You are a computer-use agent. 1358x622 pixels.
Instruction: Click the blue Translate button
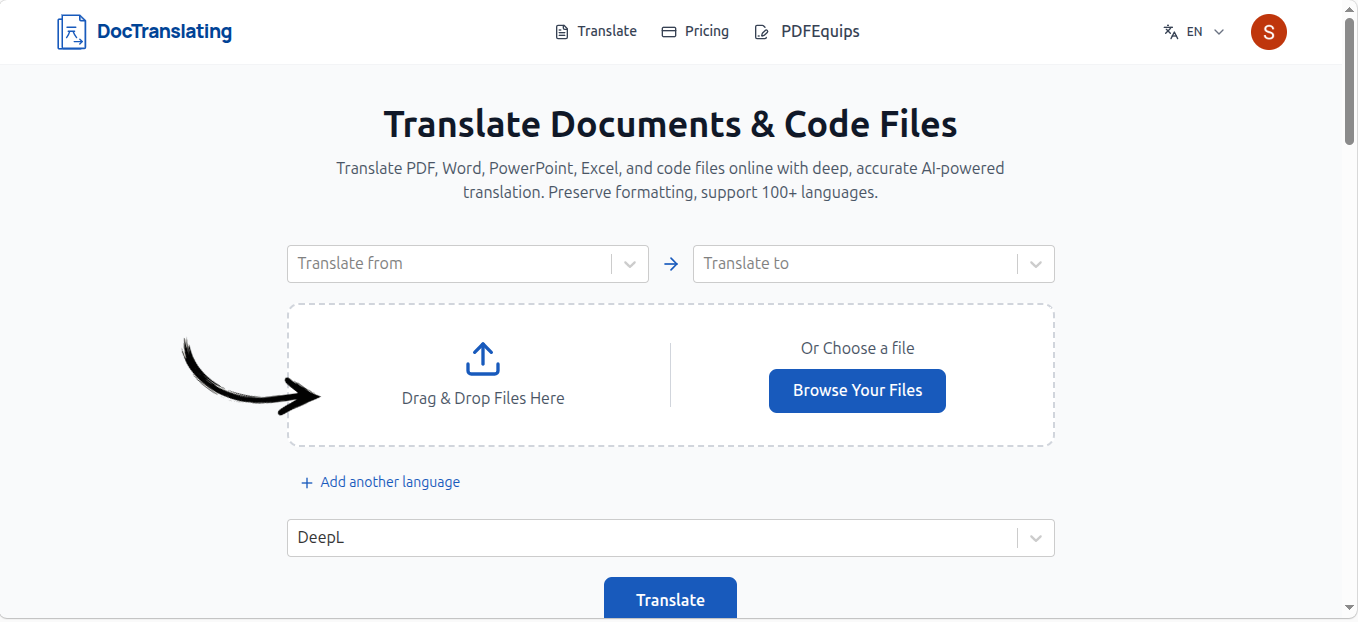tap(670, 599)
